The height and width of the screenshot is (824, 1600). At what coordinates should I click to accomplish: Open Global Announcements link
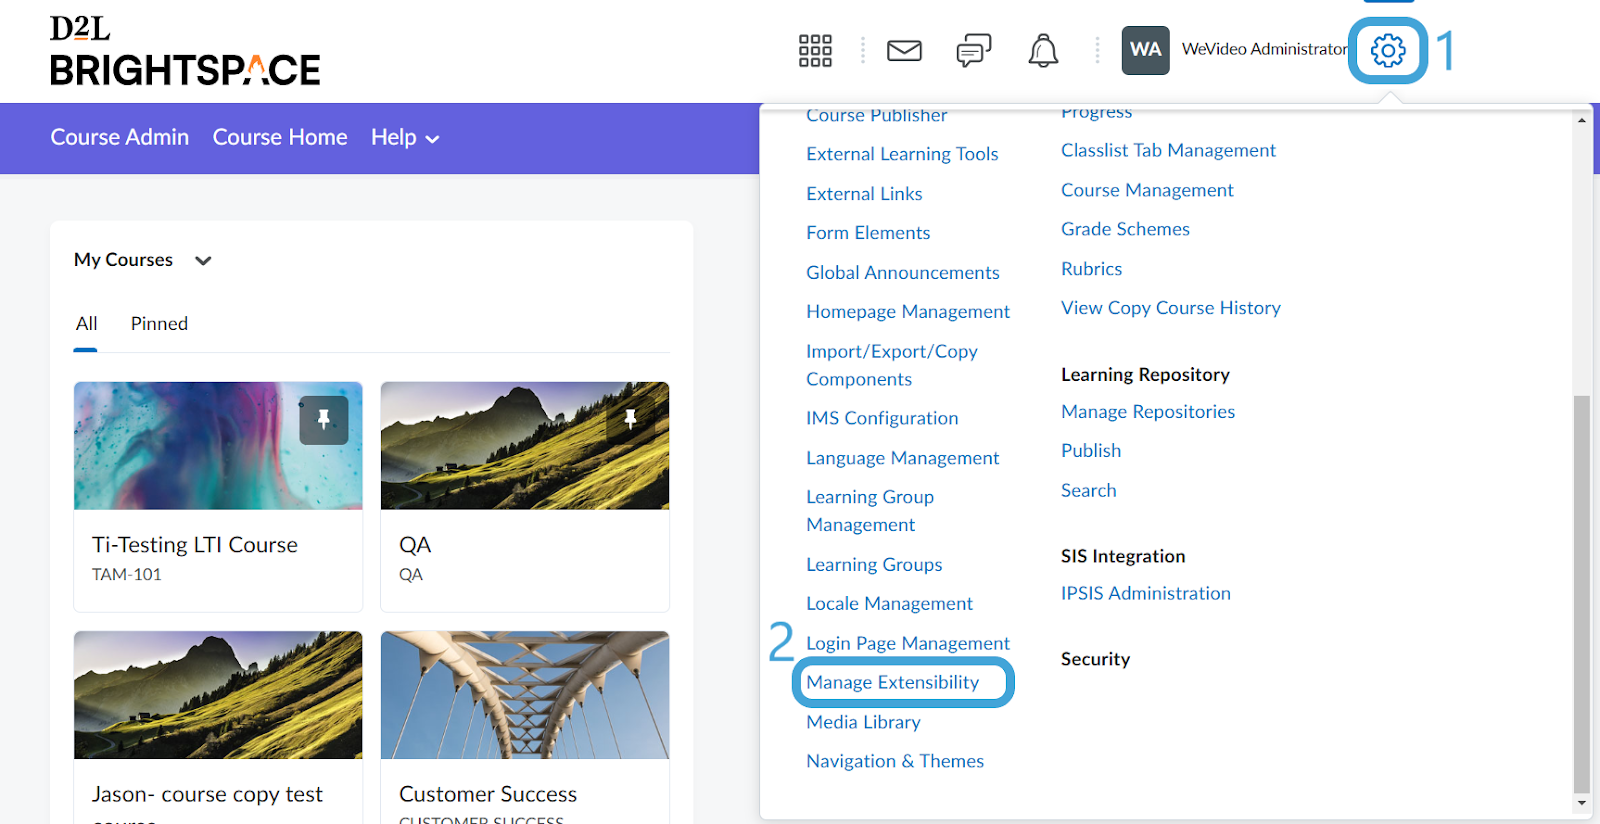[x=903, y=273]
